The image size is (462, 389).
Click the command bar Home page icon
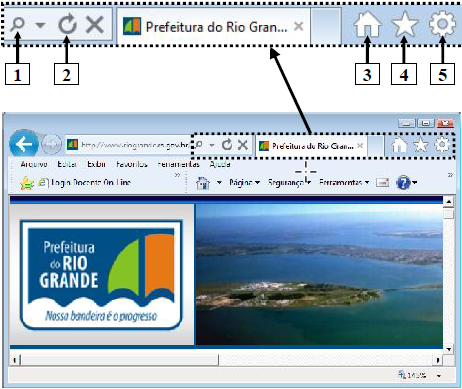tap(203, 183)
